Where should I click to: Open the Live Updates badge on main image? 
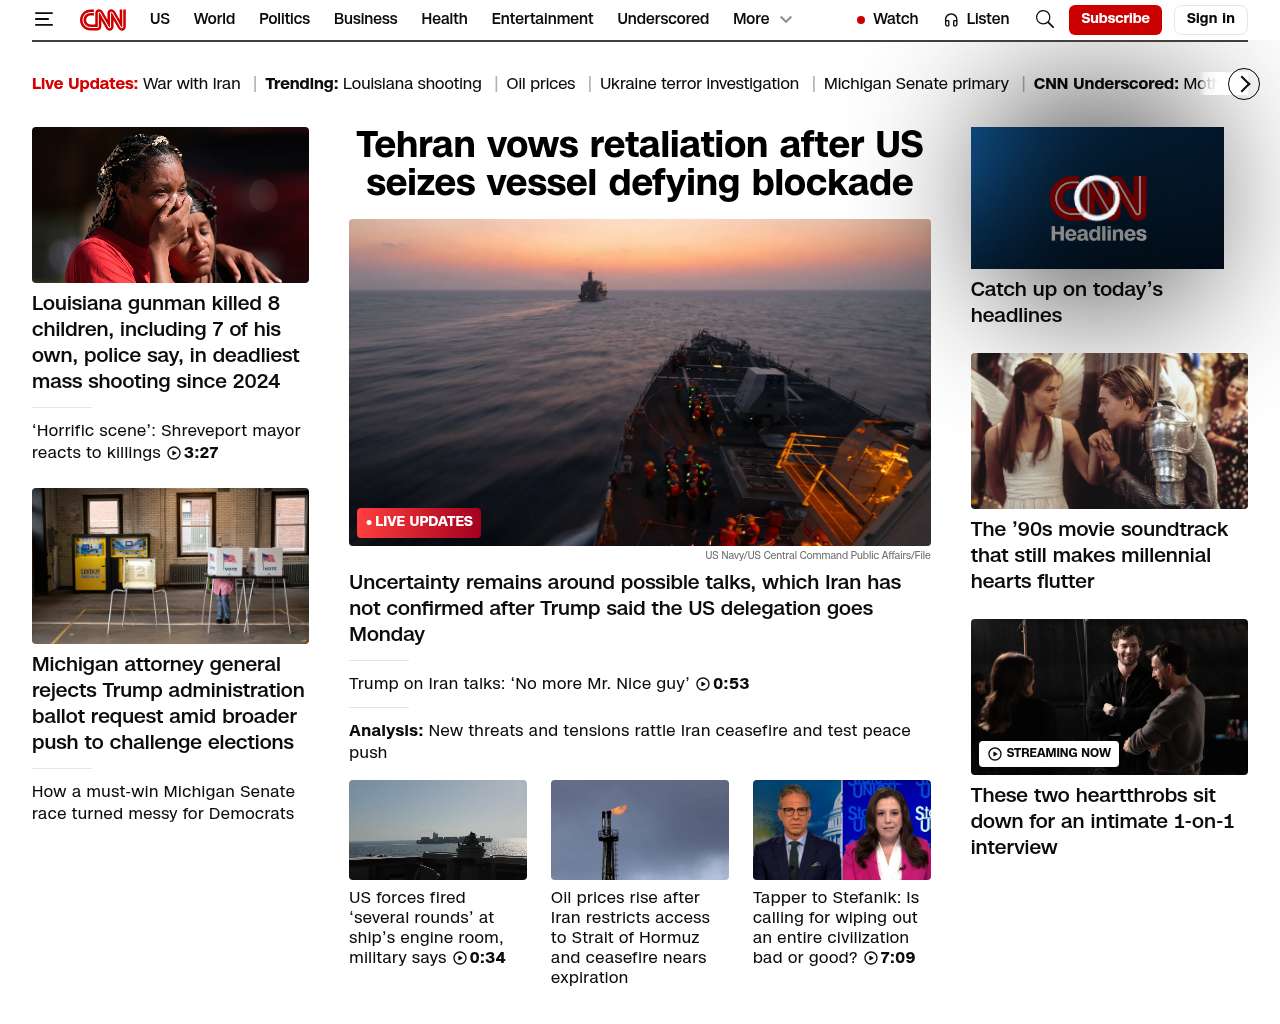pos(419,522)
